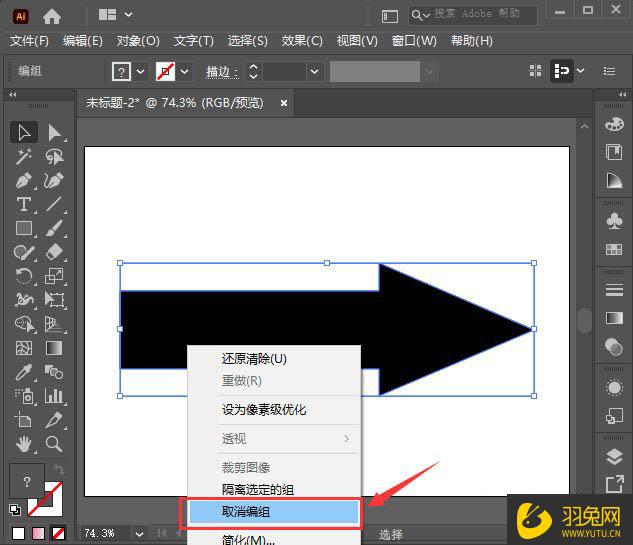Pick the Paintbrush tool
This screenshot has height=545, width=633.
coord(54,228)
